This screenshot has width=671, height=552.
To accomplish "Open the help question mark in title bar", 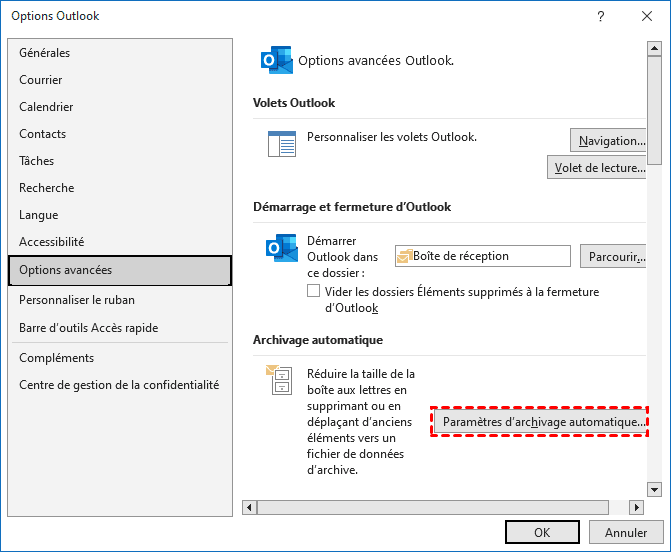I will pos(601,16).
